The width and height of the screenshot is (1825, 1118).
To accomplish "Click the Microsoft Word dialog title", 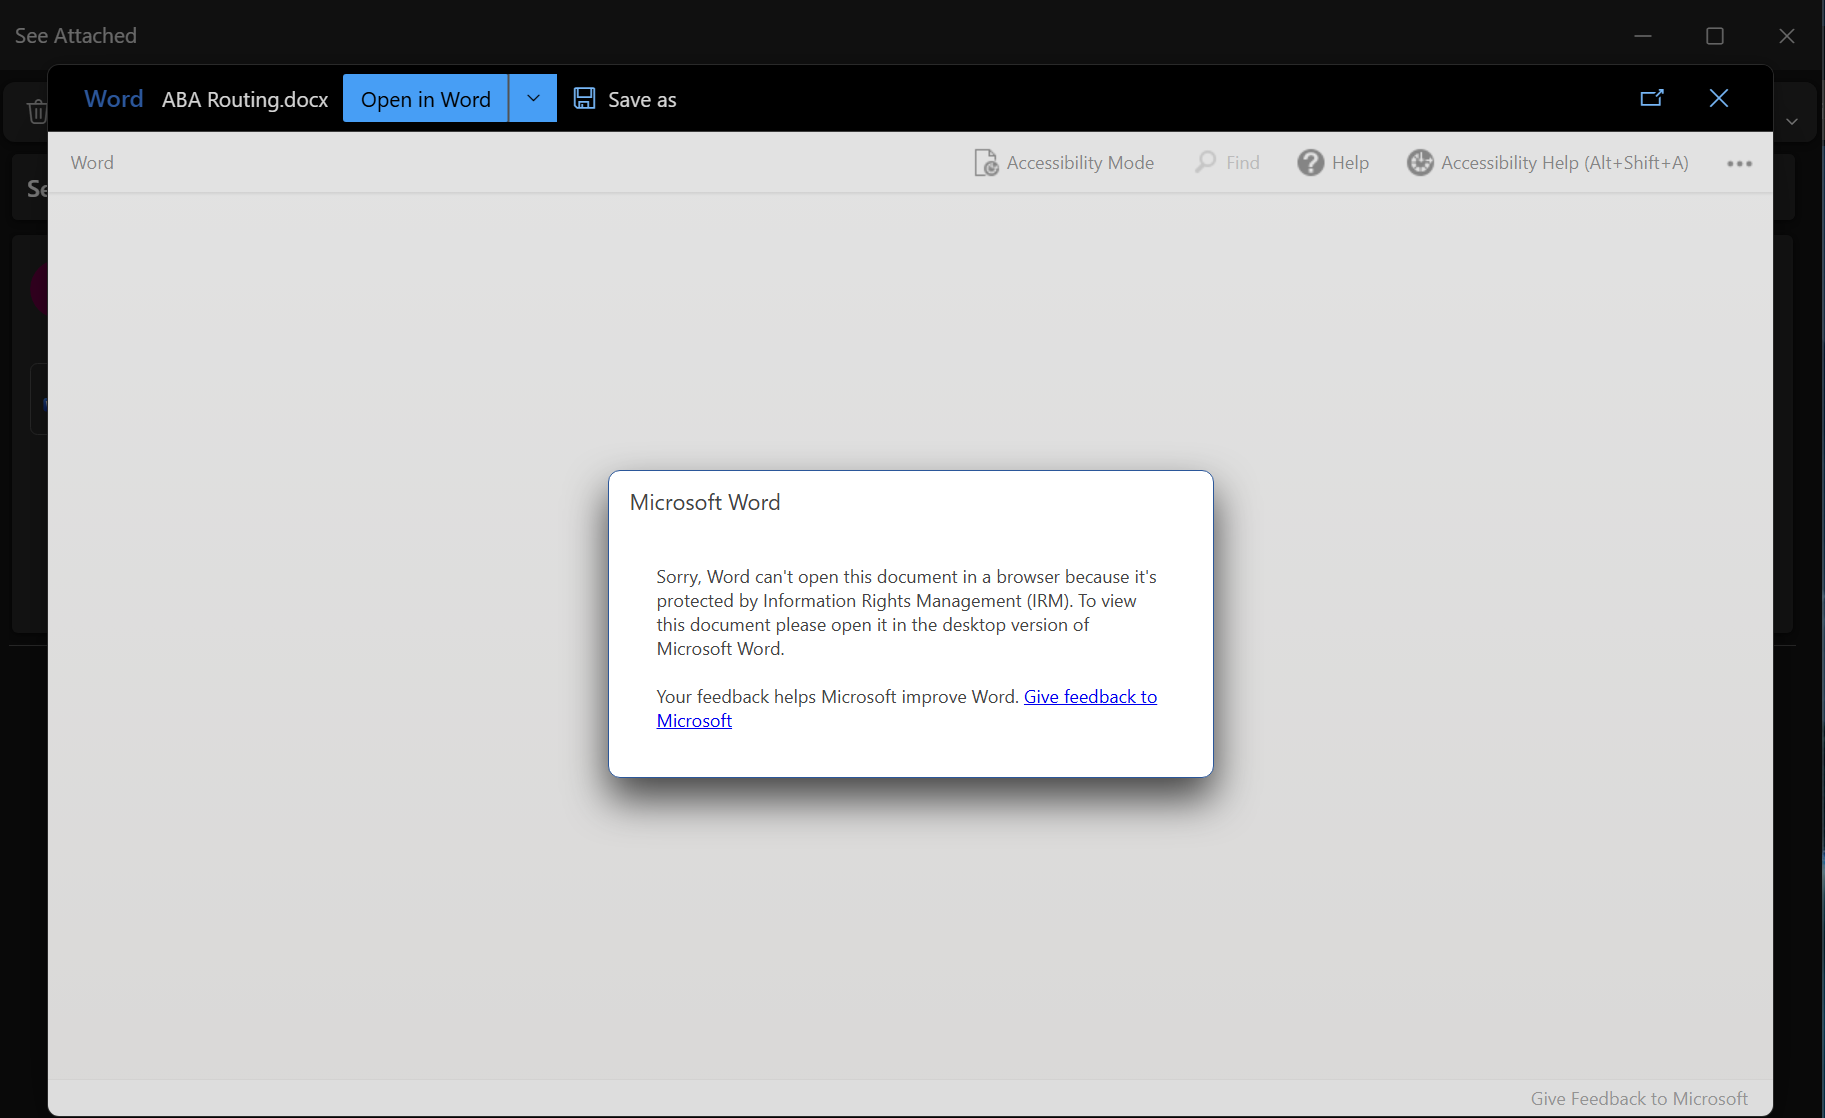I will (705, 503).
